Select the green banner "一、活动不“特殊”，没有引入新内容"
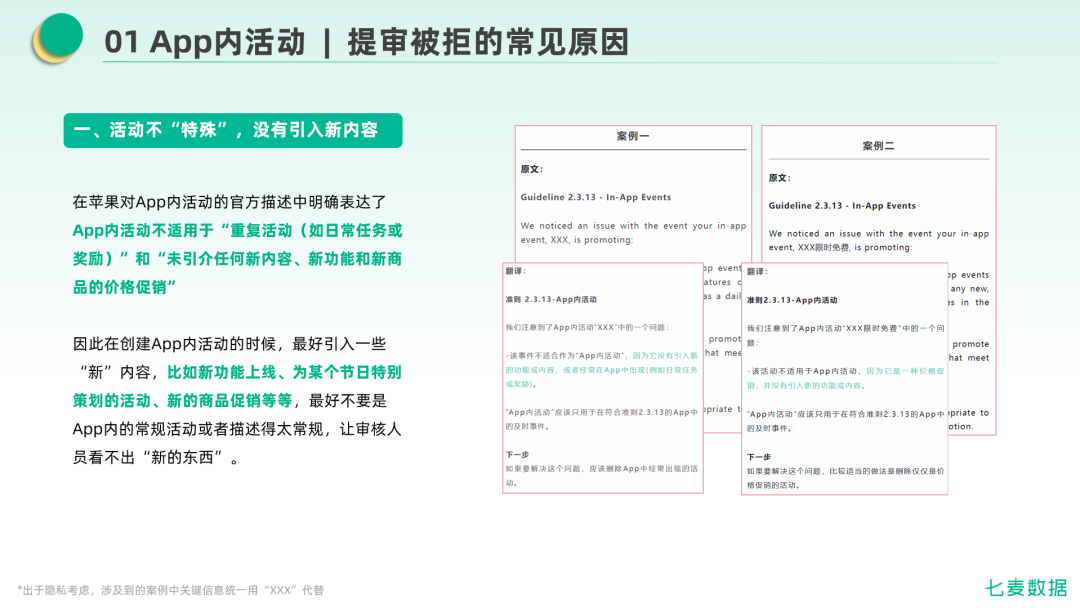Screen dimensions: 1080x608 pos(233,130)
